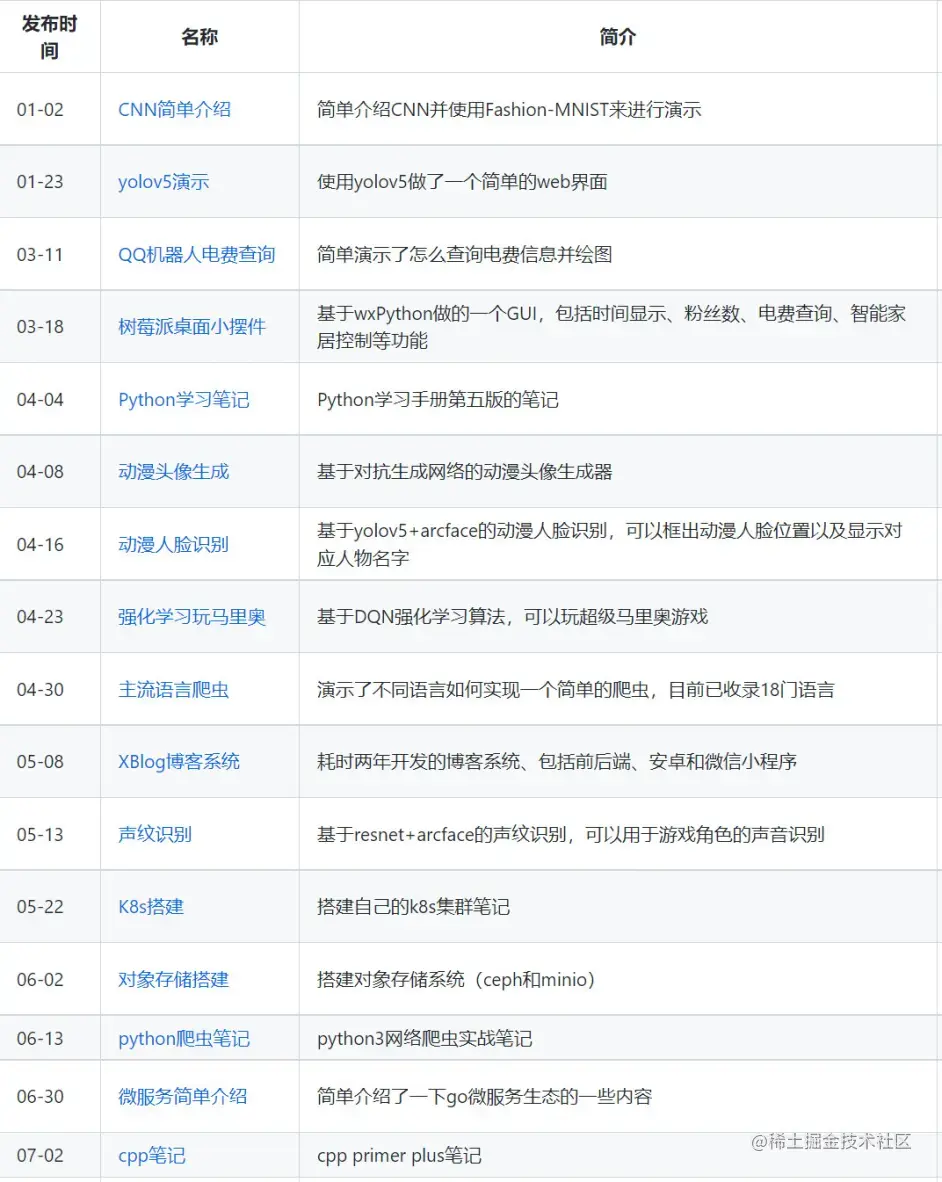Click the 发布时间 column header
The image size is (942, 1182).
point(49,36)
